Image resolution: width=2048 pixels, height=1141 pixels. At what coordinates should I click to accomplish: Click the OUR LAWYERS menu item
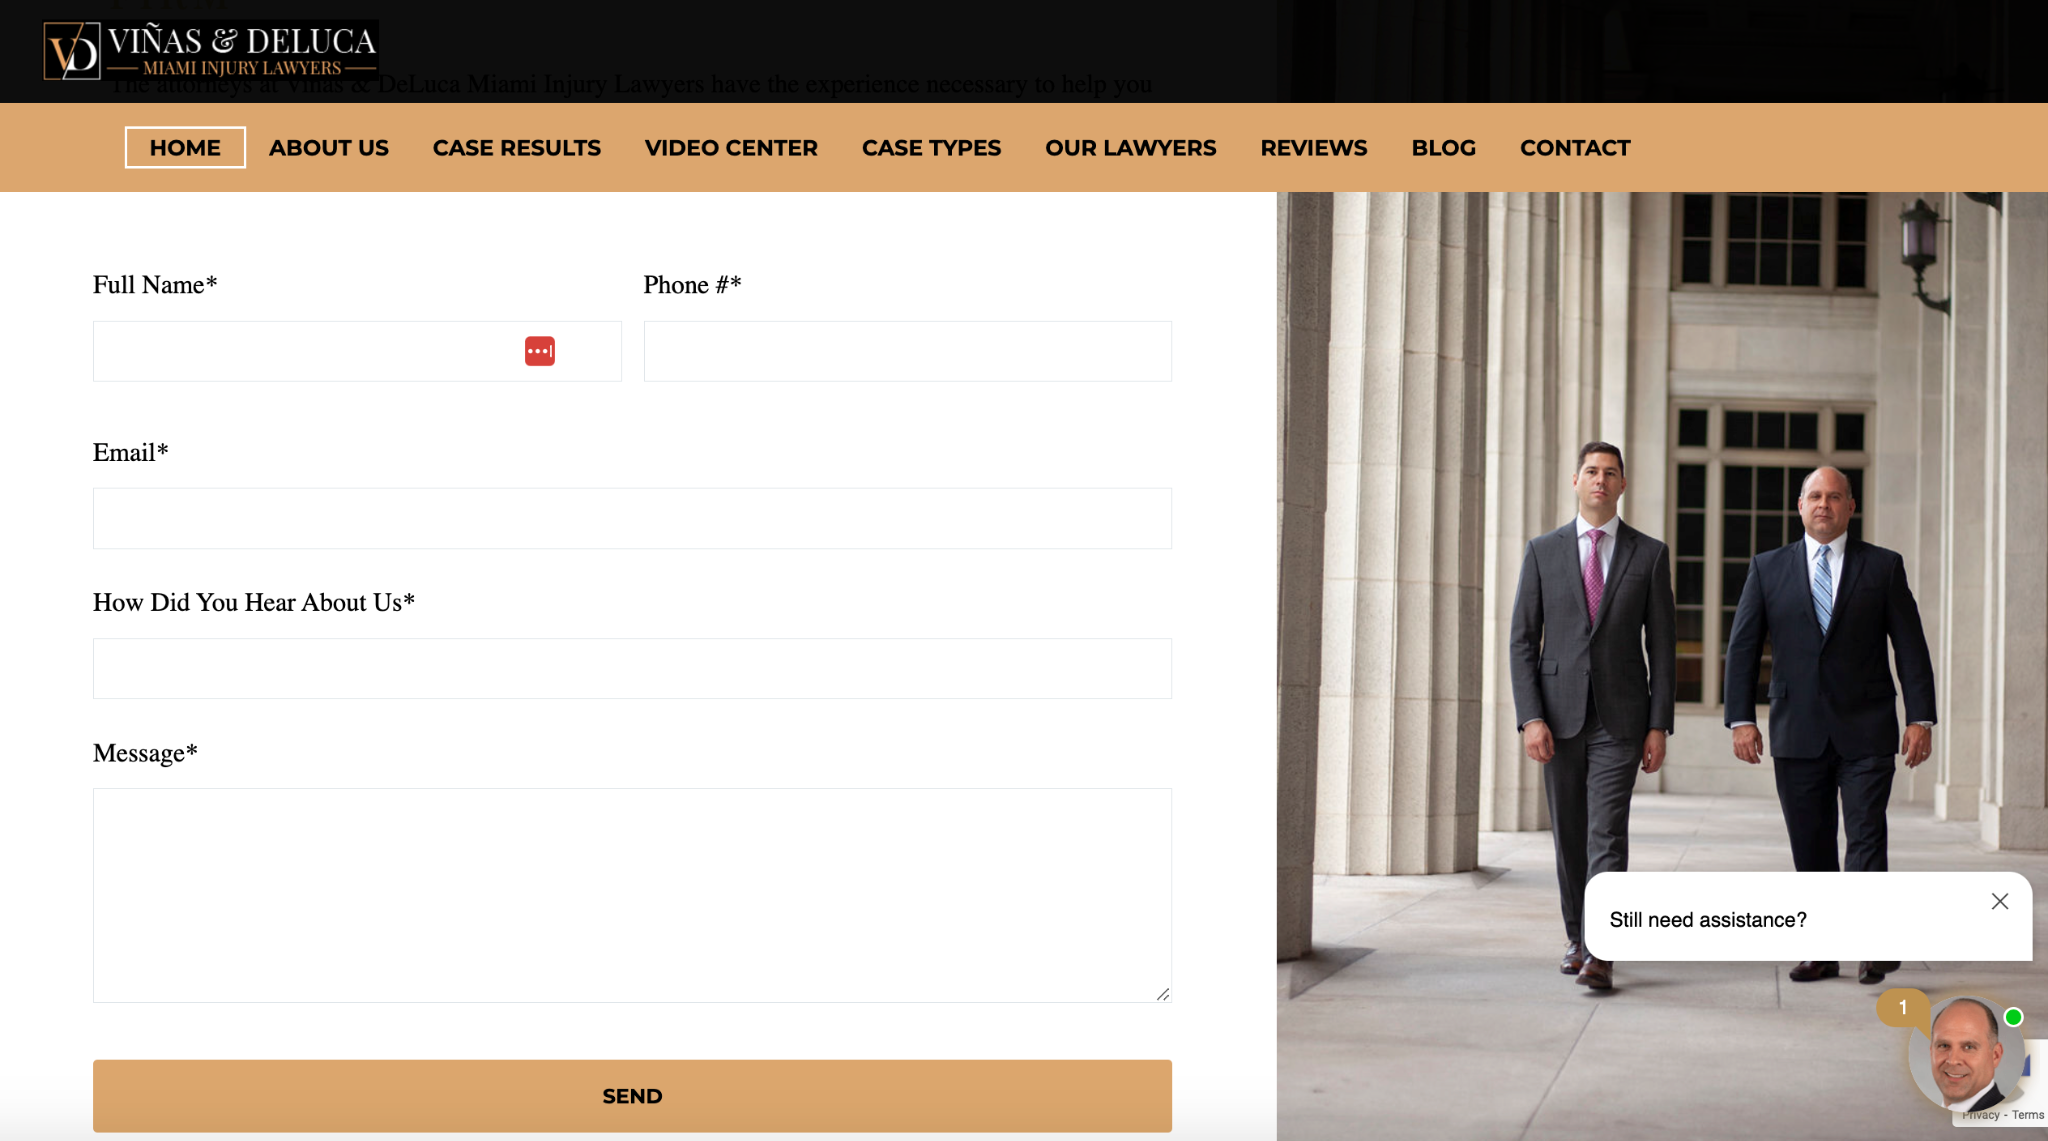point(1131,148)
